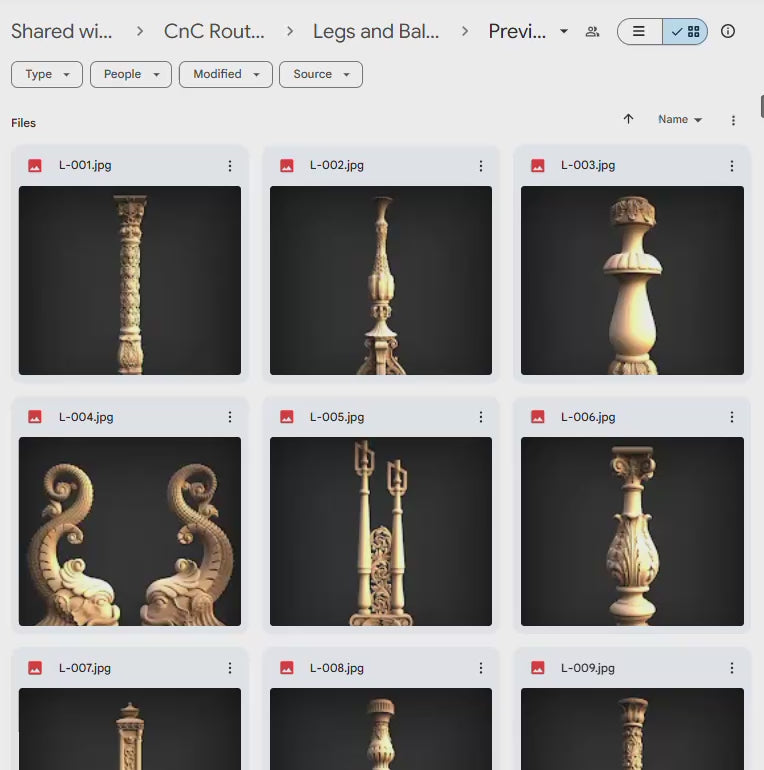Click the L-003.jpg file name

(588, 165)
